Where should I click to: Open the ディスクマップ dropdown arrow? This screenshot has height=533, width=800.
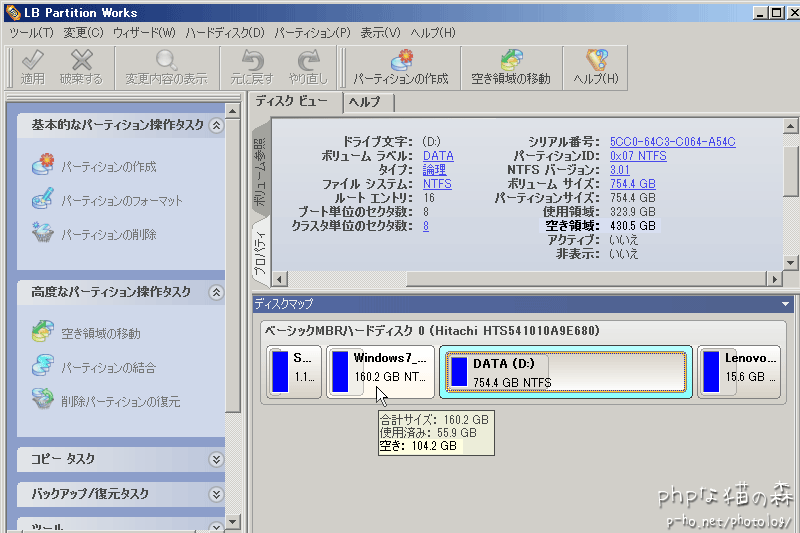tap(787, 304)
